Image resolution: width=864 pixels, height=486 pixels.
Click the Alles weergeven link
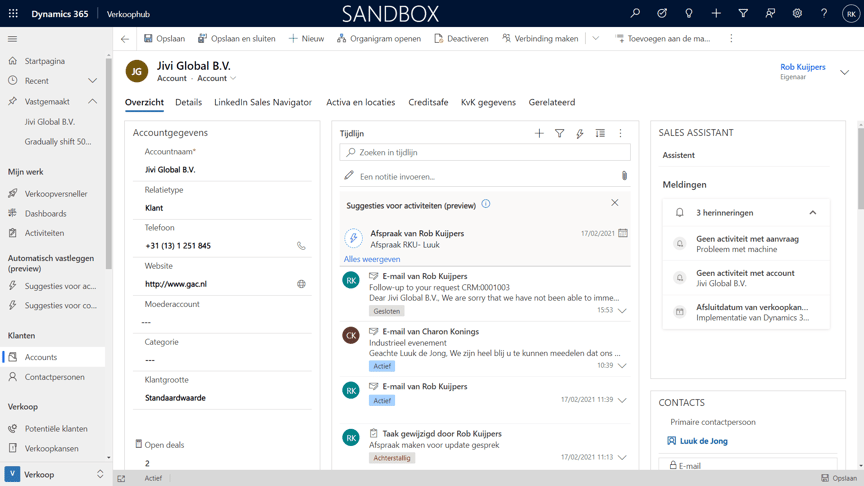tap(372, 259)
